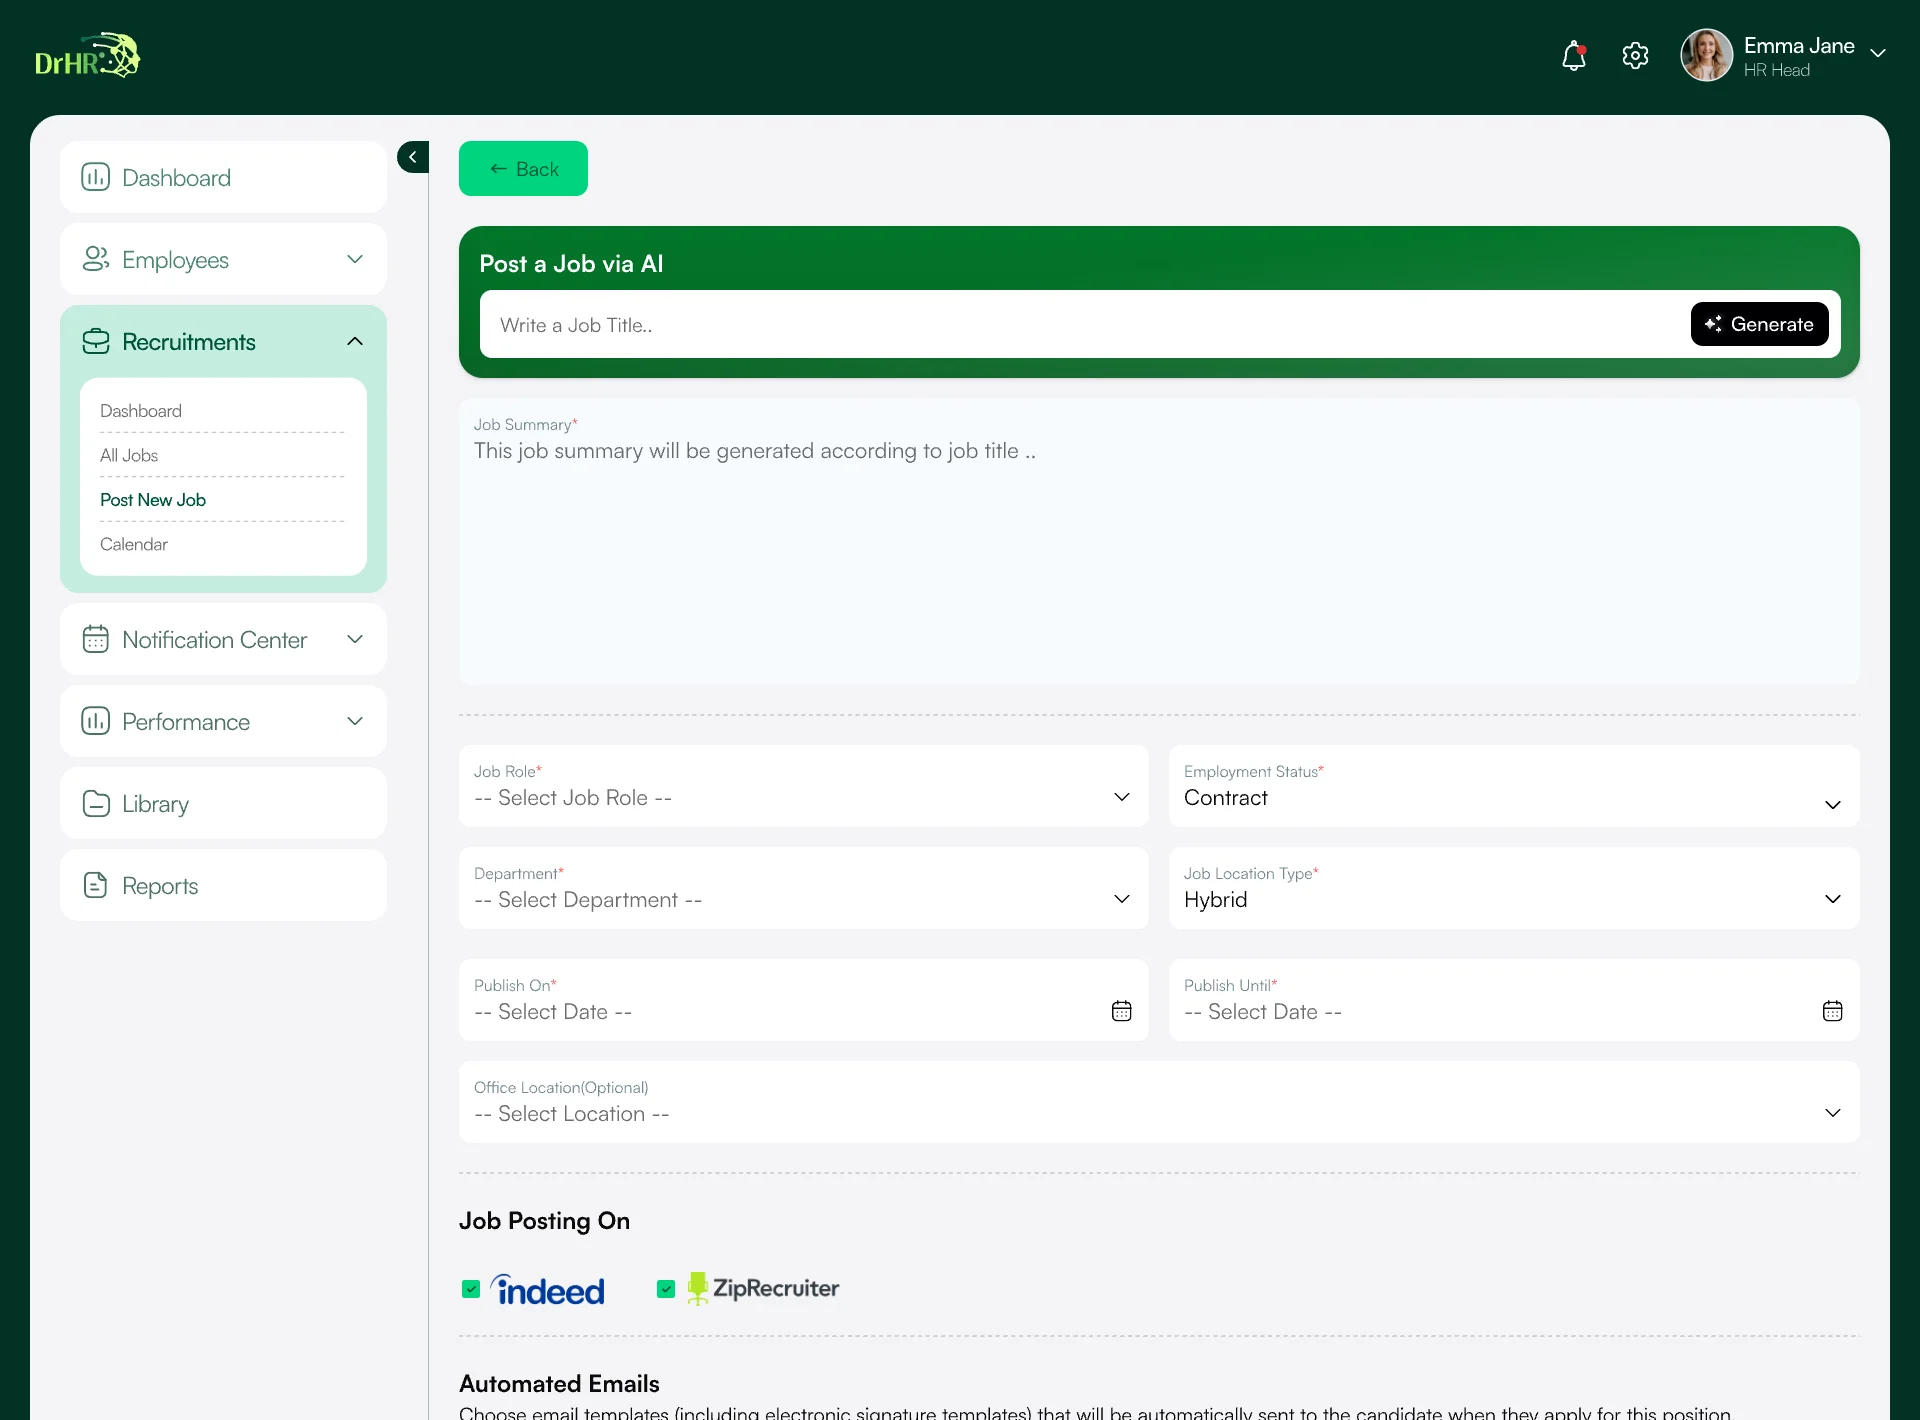Click the green Back button
1920x1420 pixels.
(x=523, y=169)
